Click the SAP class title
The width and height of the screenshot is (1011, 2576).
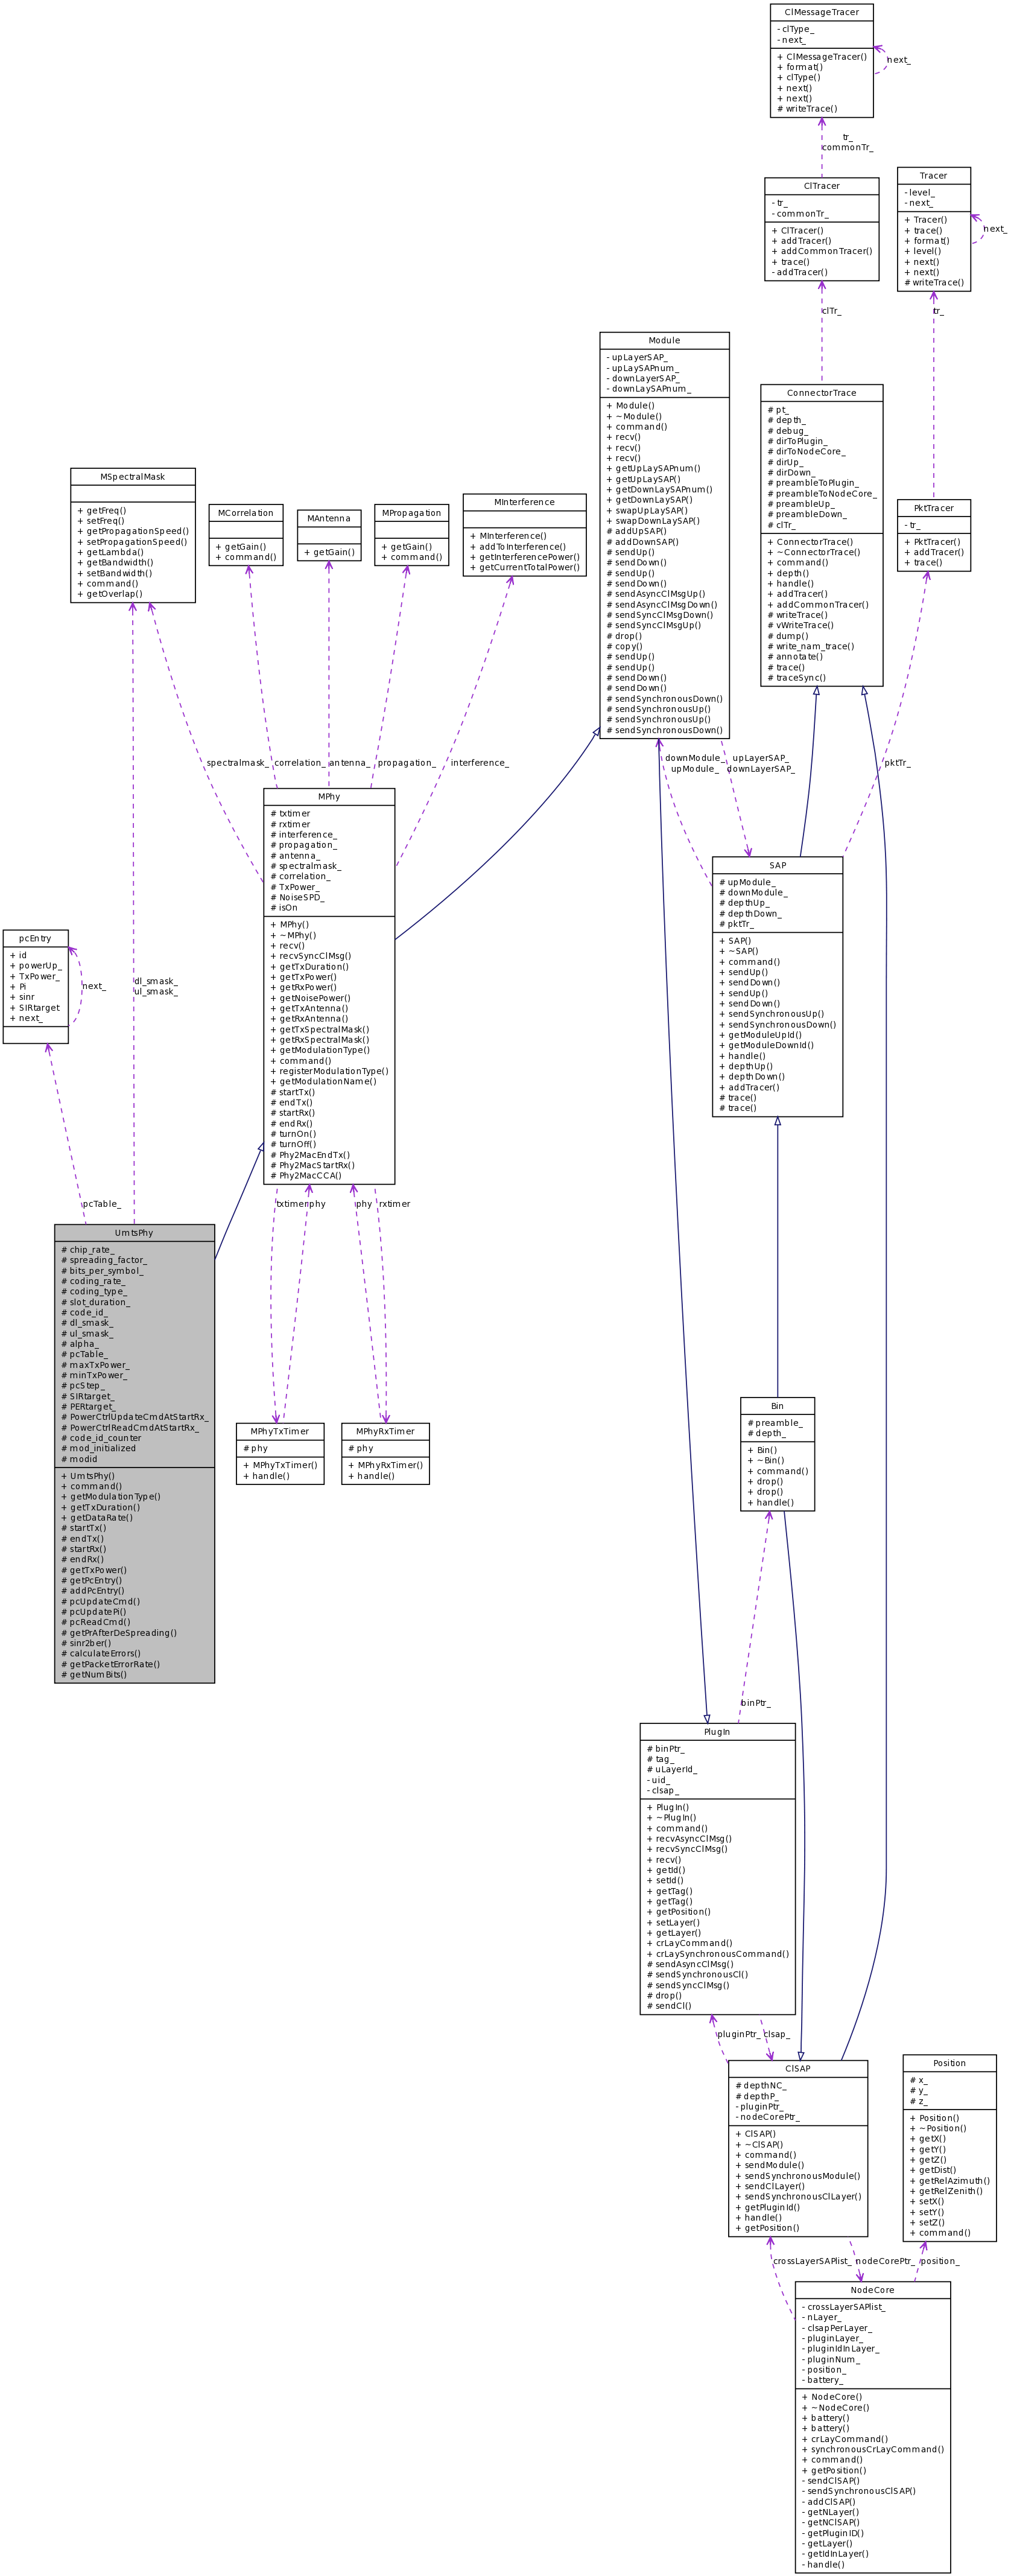tap(777, 865)
